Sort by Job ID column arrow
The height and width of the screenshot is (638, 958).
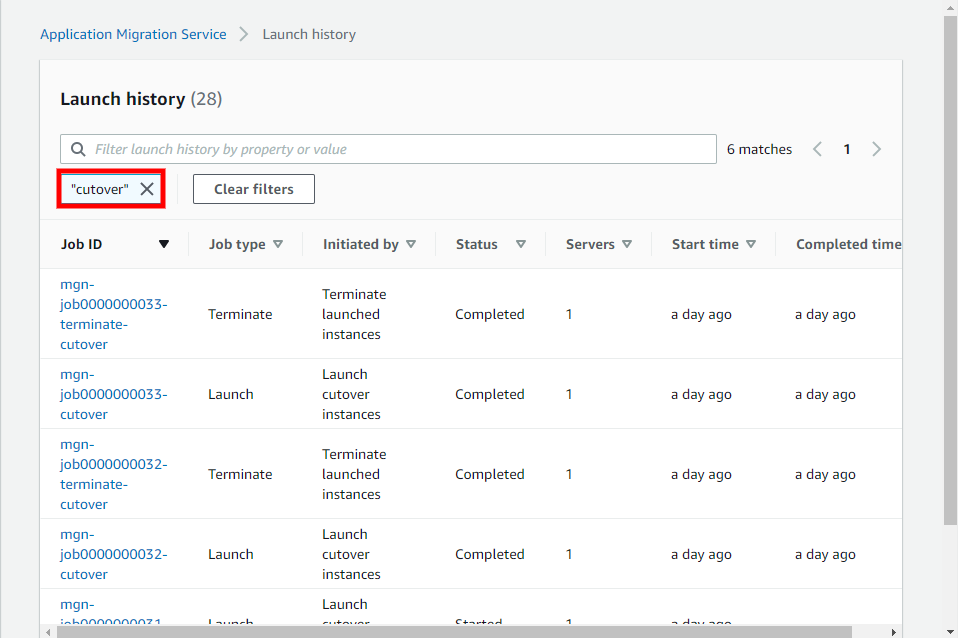click(164, 244)
